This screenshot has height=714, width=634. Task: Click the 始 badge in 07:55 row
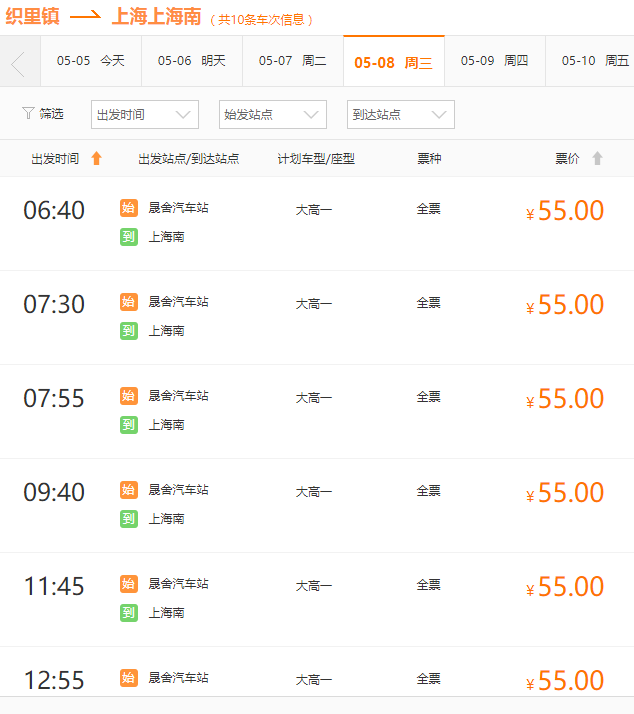(129, 396)
